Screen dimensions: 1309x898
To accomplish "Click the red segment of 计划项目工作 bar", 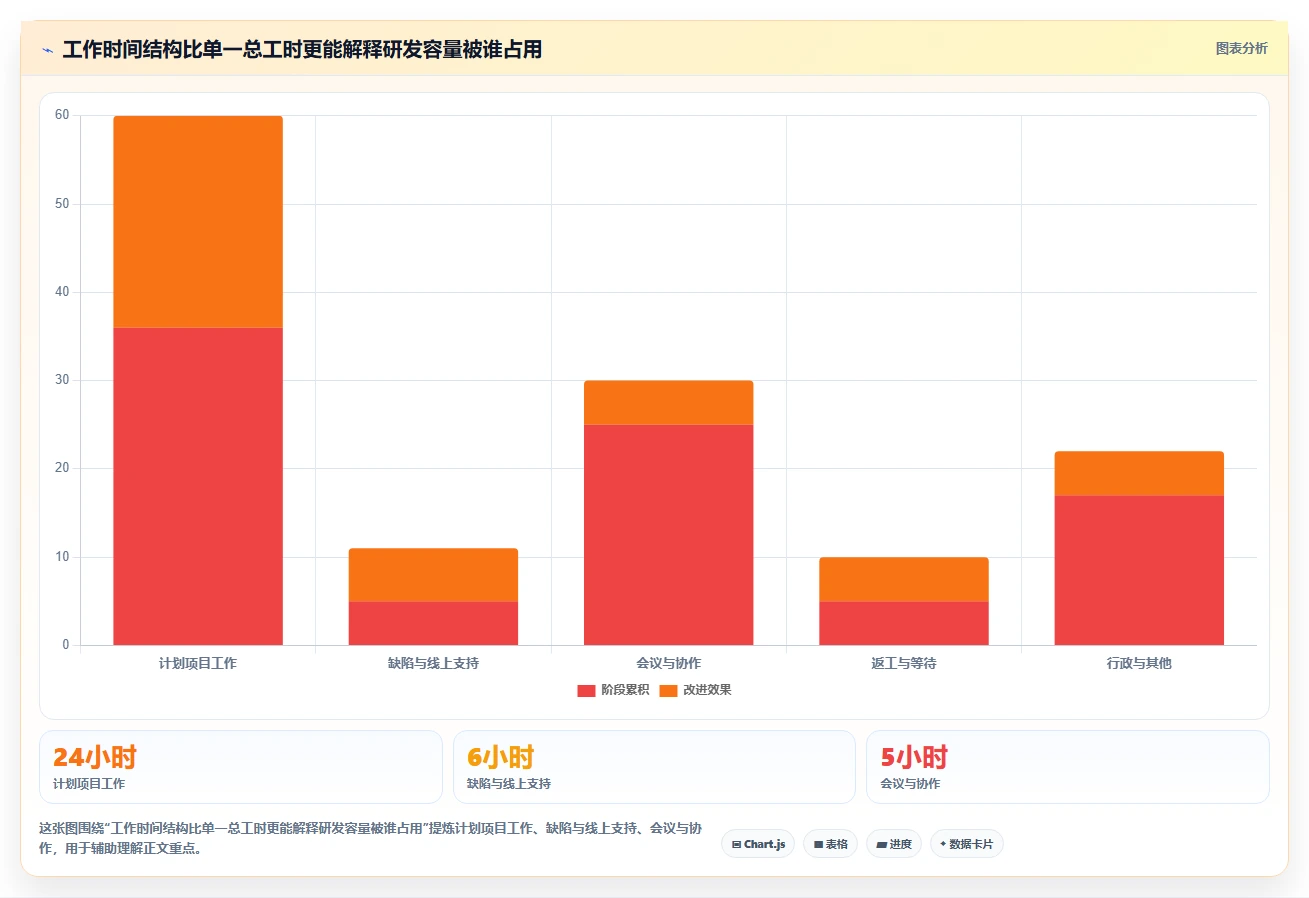I will click(198, 486).
